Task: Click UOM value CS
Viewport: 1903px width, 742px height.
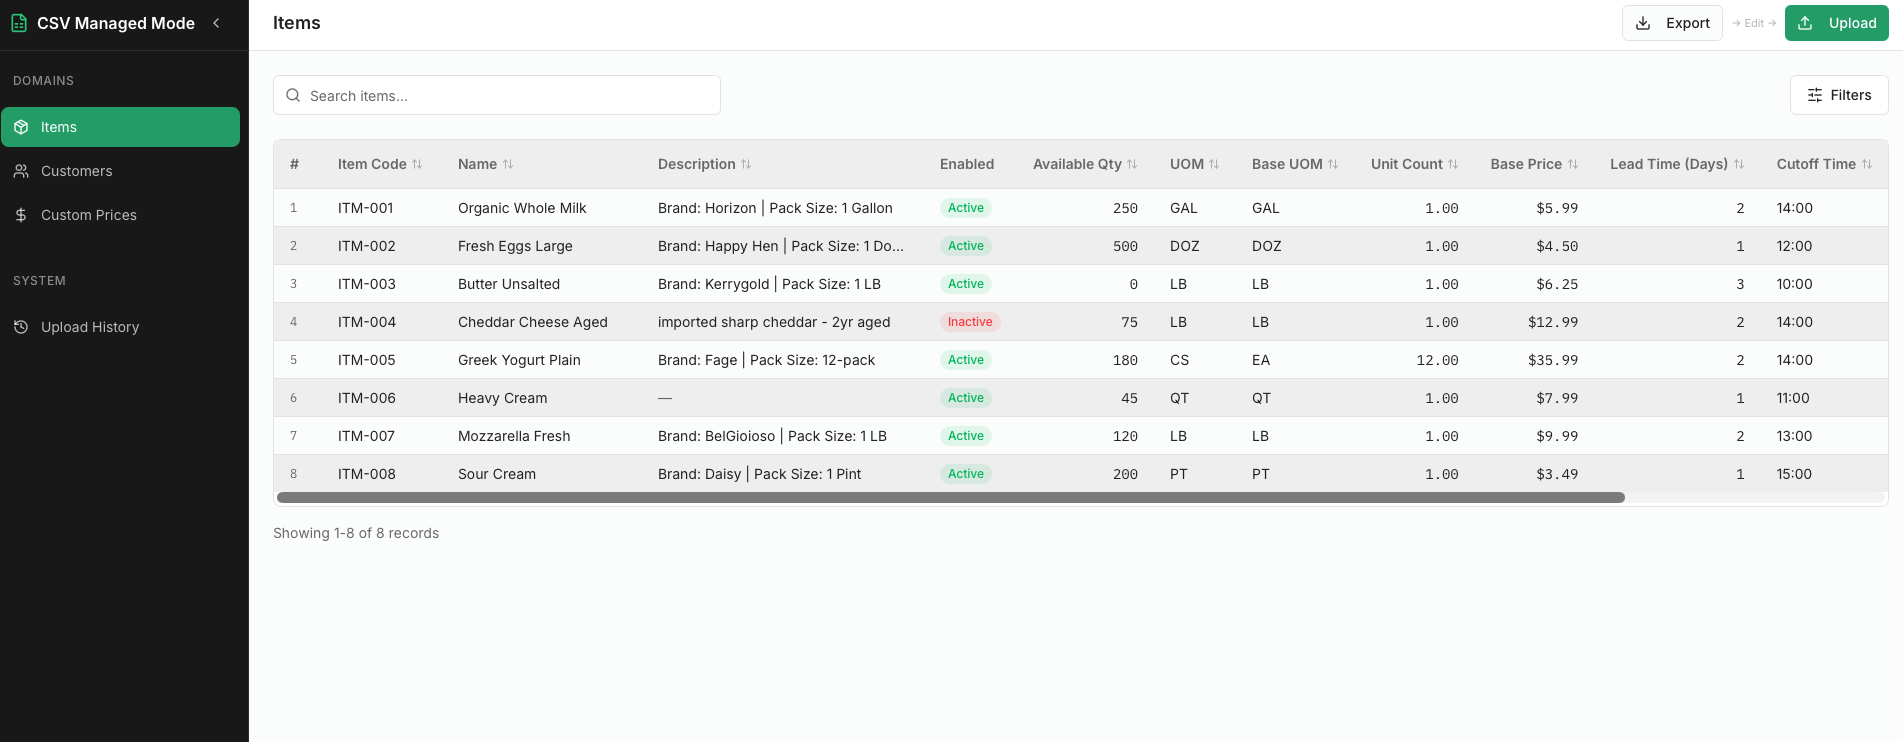Action: 1180,360
